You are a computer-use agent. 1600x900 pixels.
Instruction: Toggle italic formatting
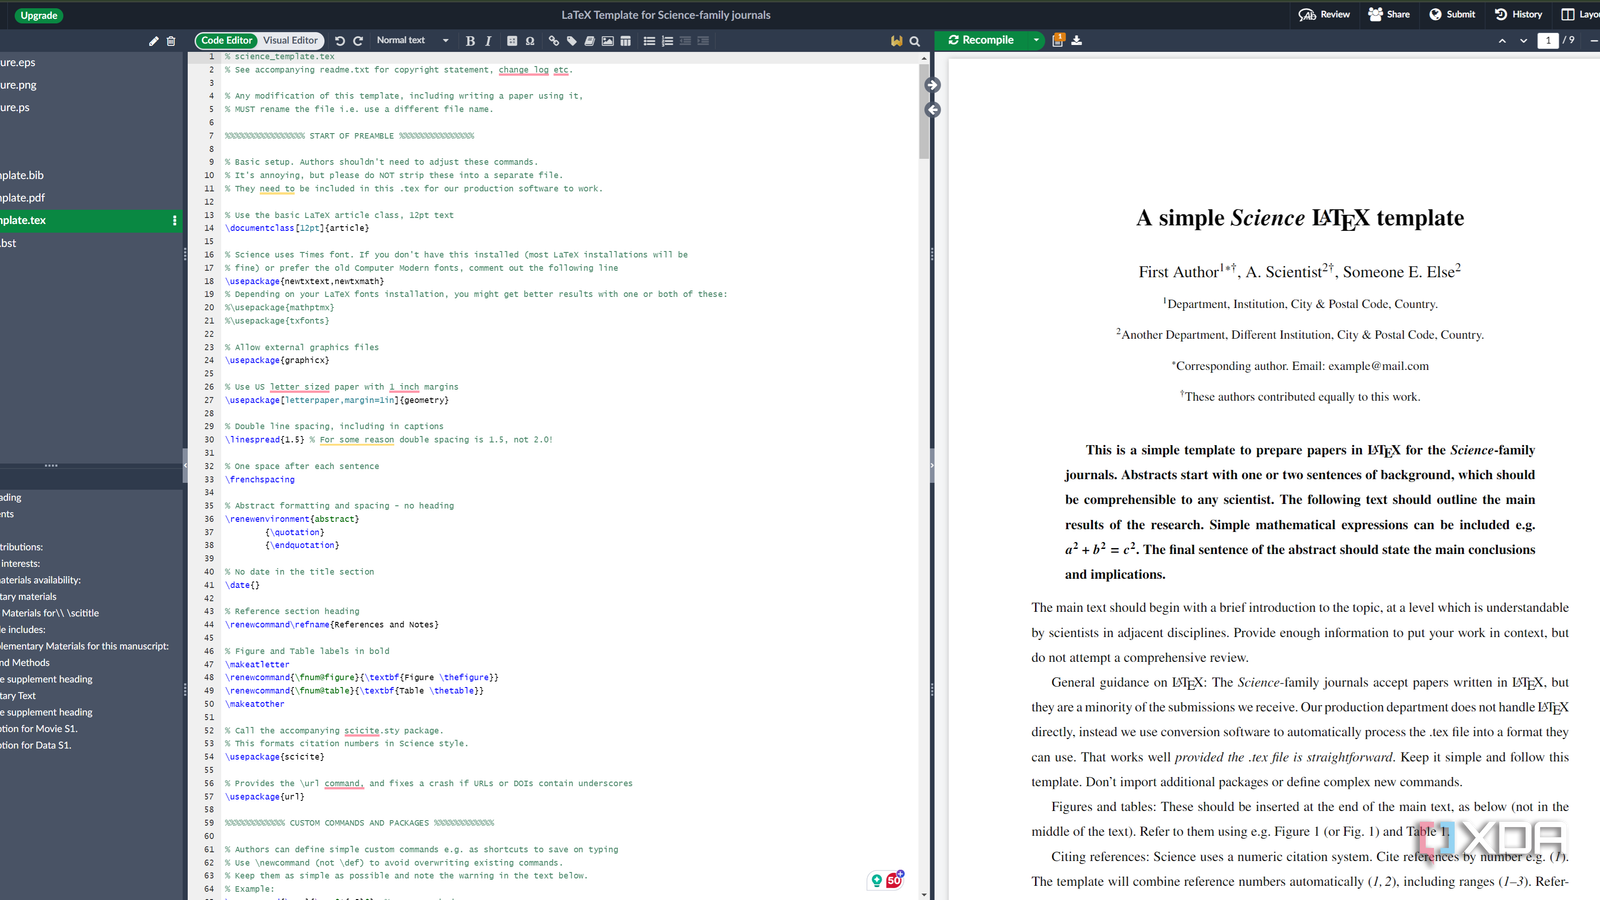[488, 41]
